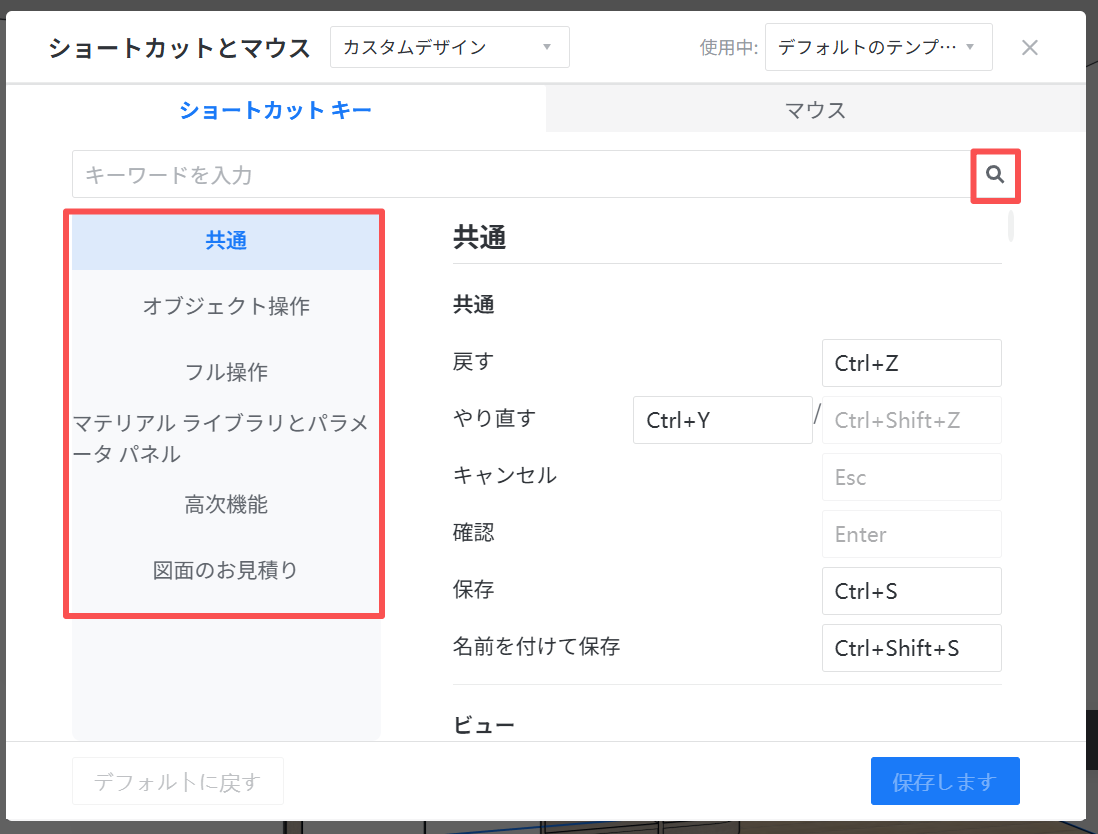The image size is (1098, 834).
Task: Select the 図面のお見積り category
Action: tap(225, 570)
